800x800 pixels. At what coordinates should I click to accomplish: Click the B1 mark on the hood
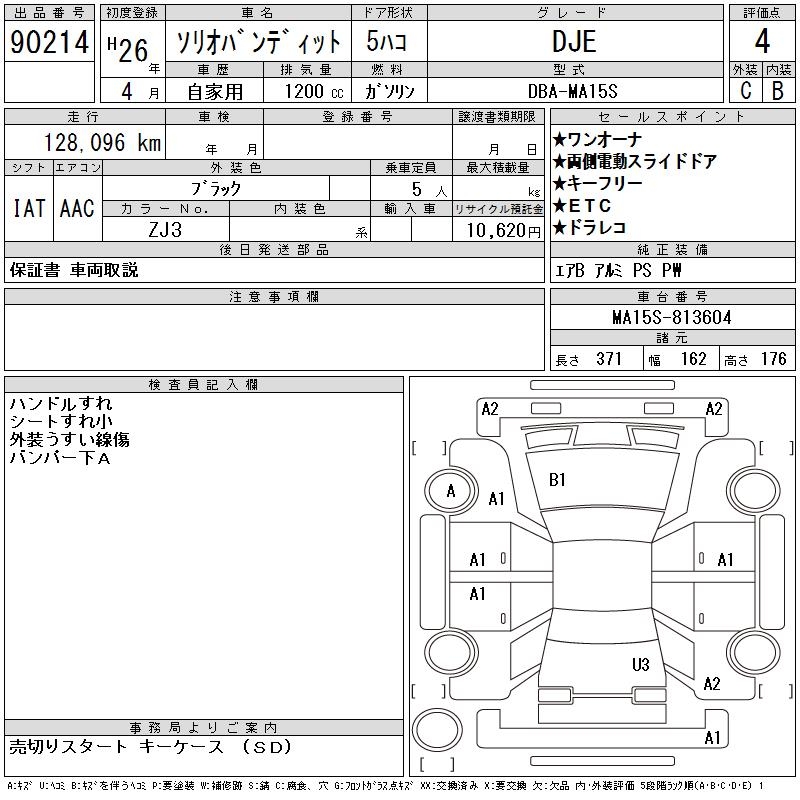tap(557, 480)
